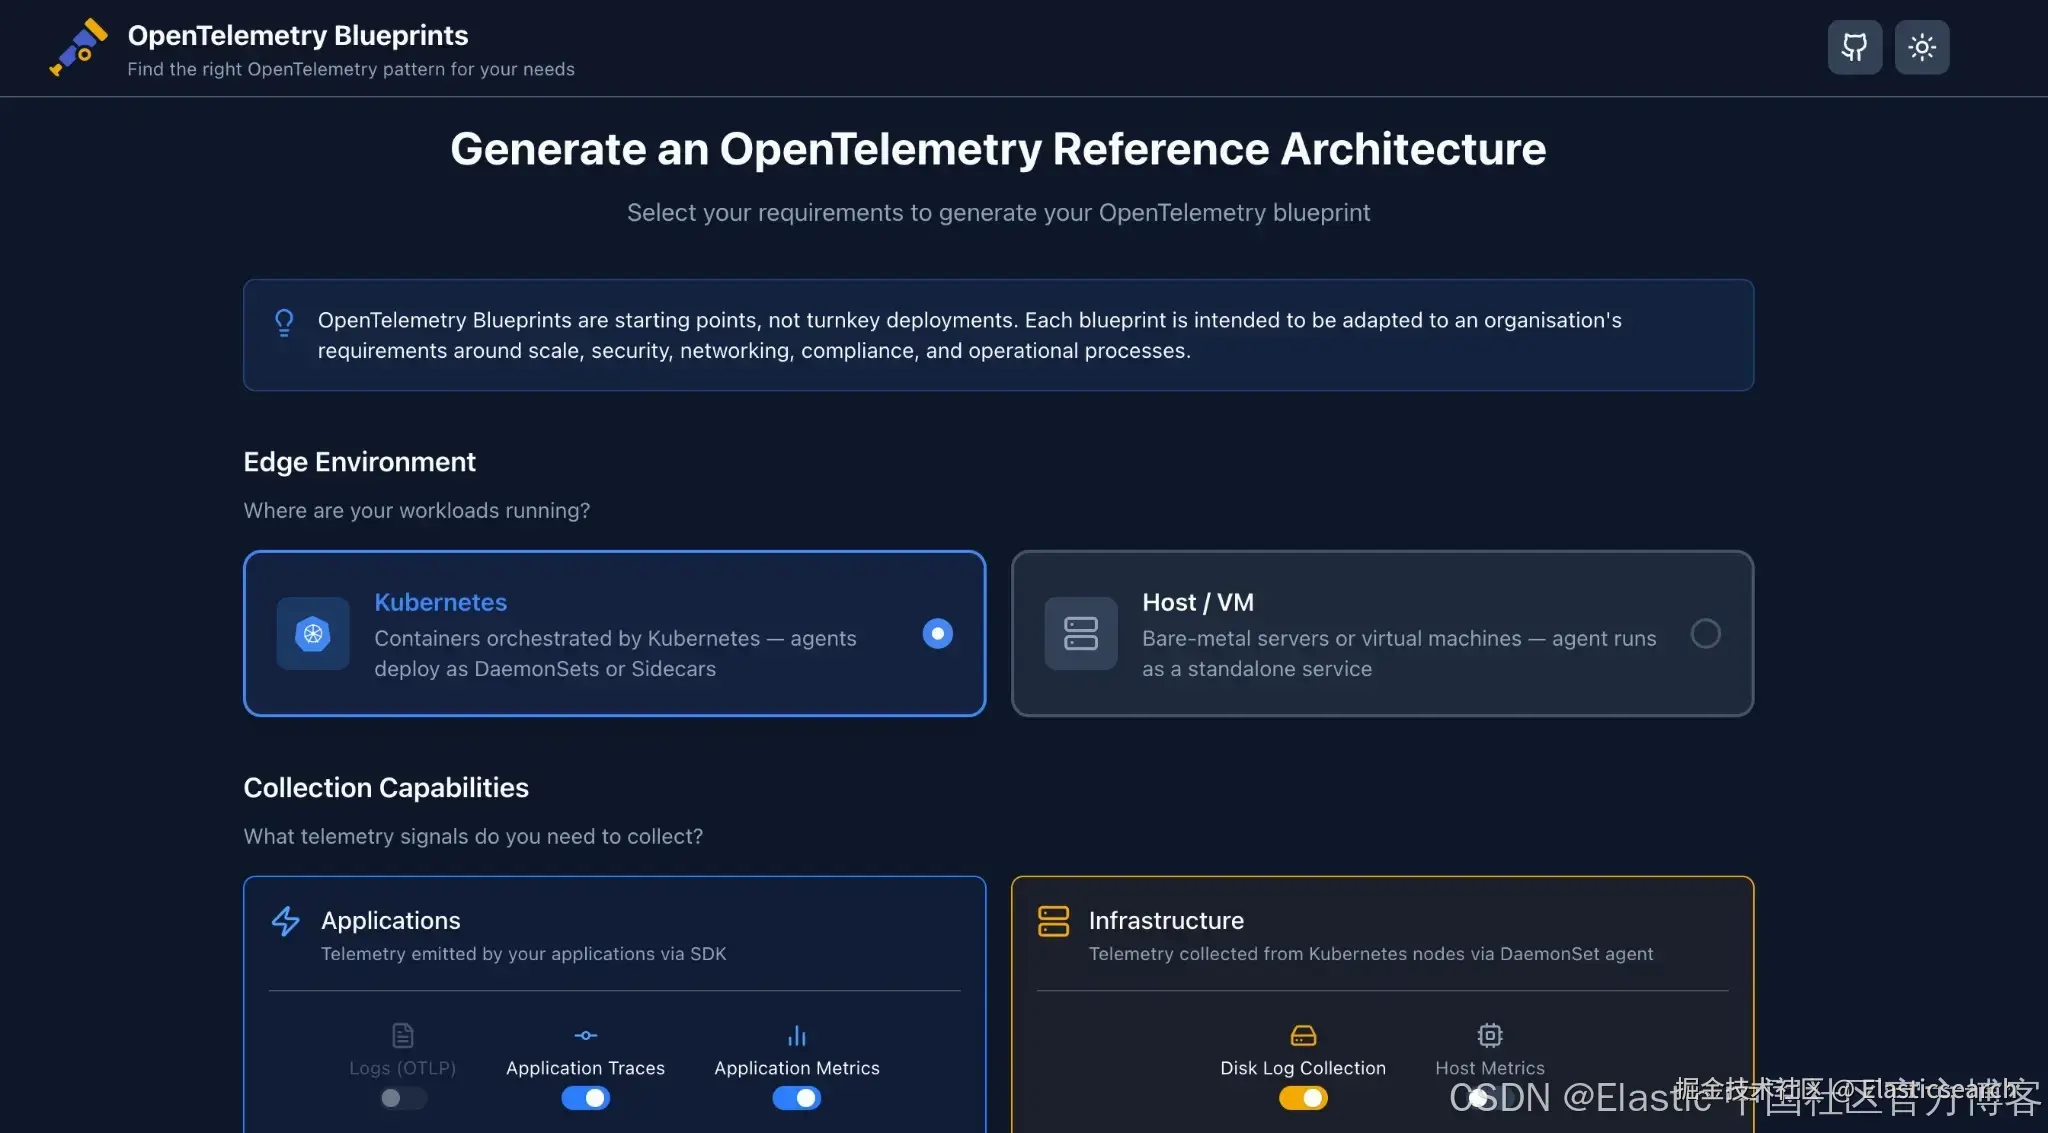Select the Host / VM radio button
2048x1133 pixels.
[1705, 633]
